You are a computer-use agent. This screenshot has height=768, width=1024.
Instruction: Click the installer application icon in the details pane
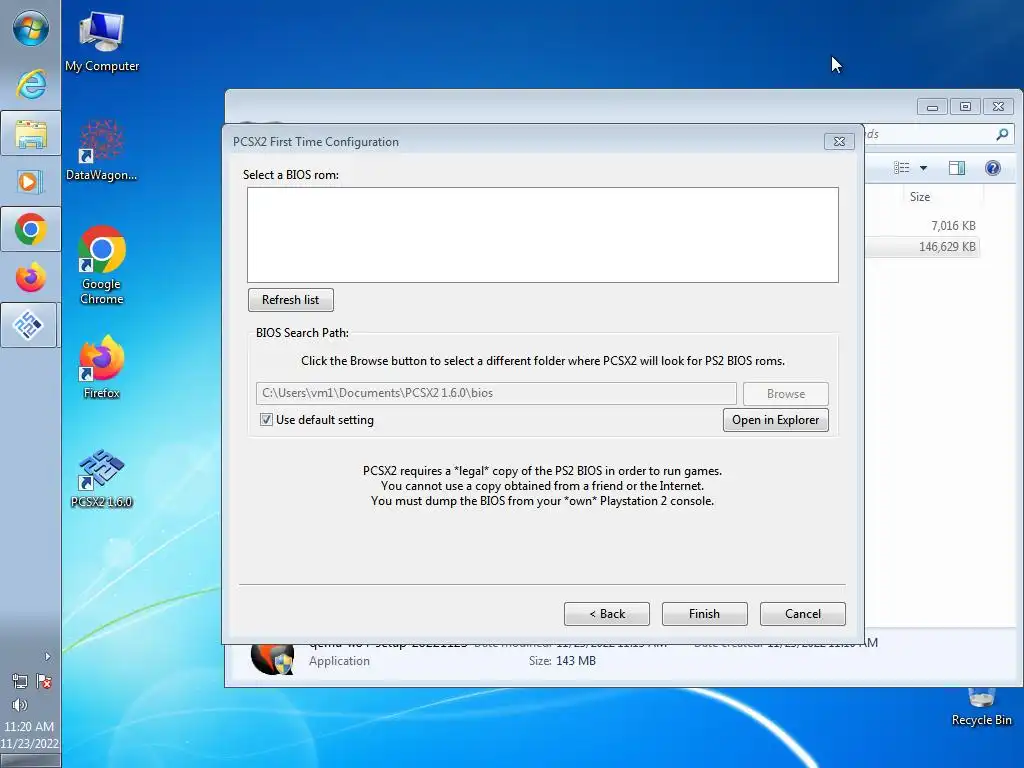tap(272, 658)
